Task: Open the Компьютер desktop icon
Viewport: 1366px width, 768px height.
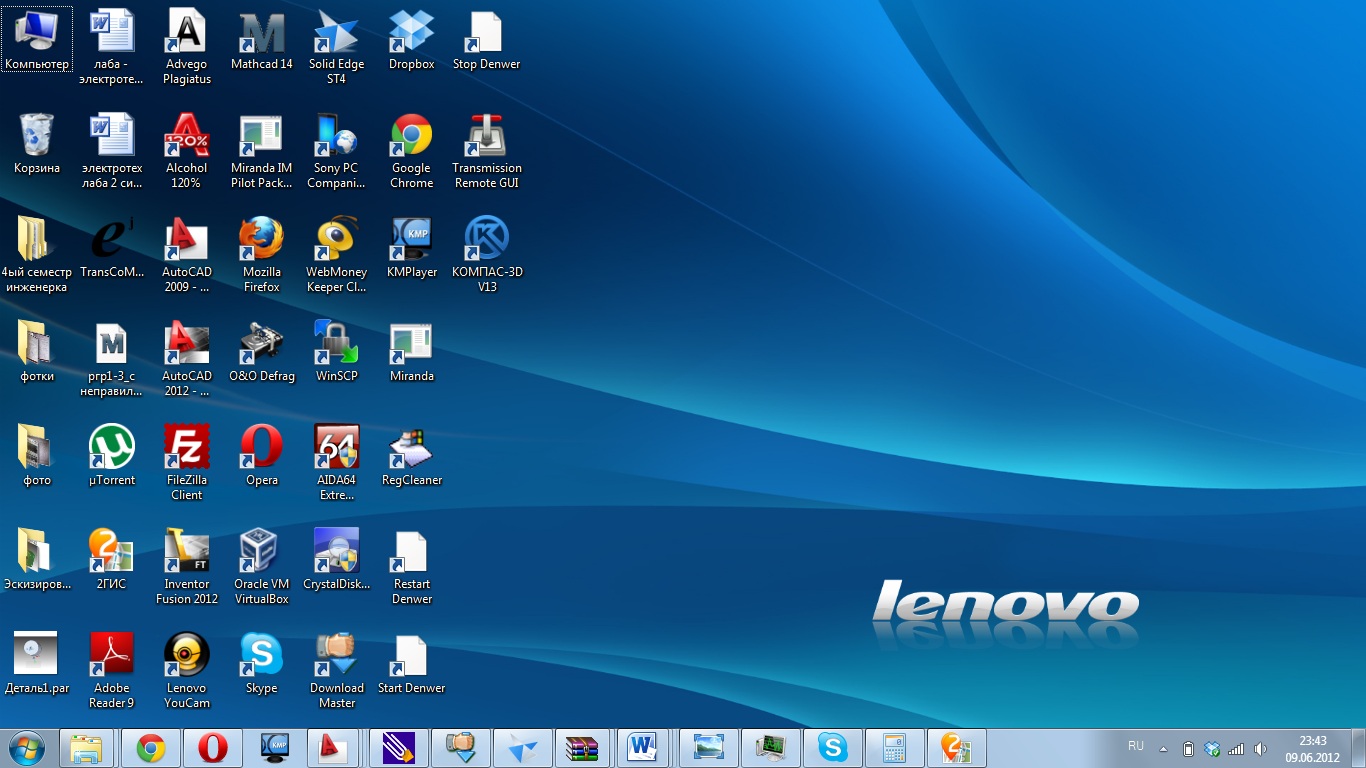Action: point(37,40)
